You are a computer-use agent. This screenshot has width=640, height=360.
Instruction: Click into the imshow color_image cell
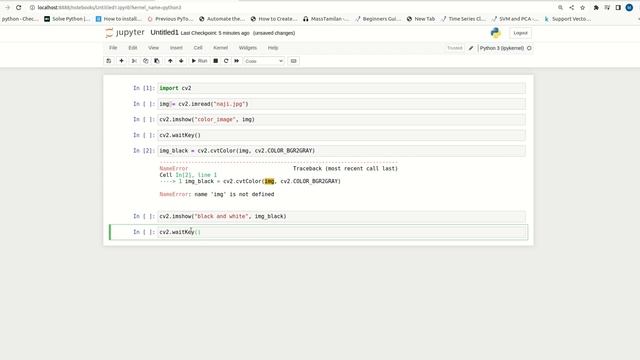coord(342,120)
